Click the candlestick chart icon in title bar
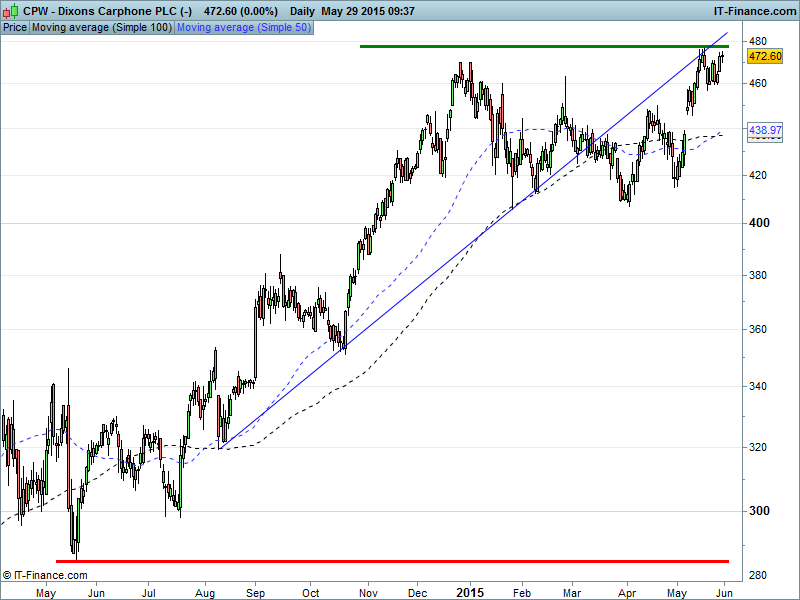The image size is (800, 600). click(11, 11)
